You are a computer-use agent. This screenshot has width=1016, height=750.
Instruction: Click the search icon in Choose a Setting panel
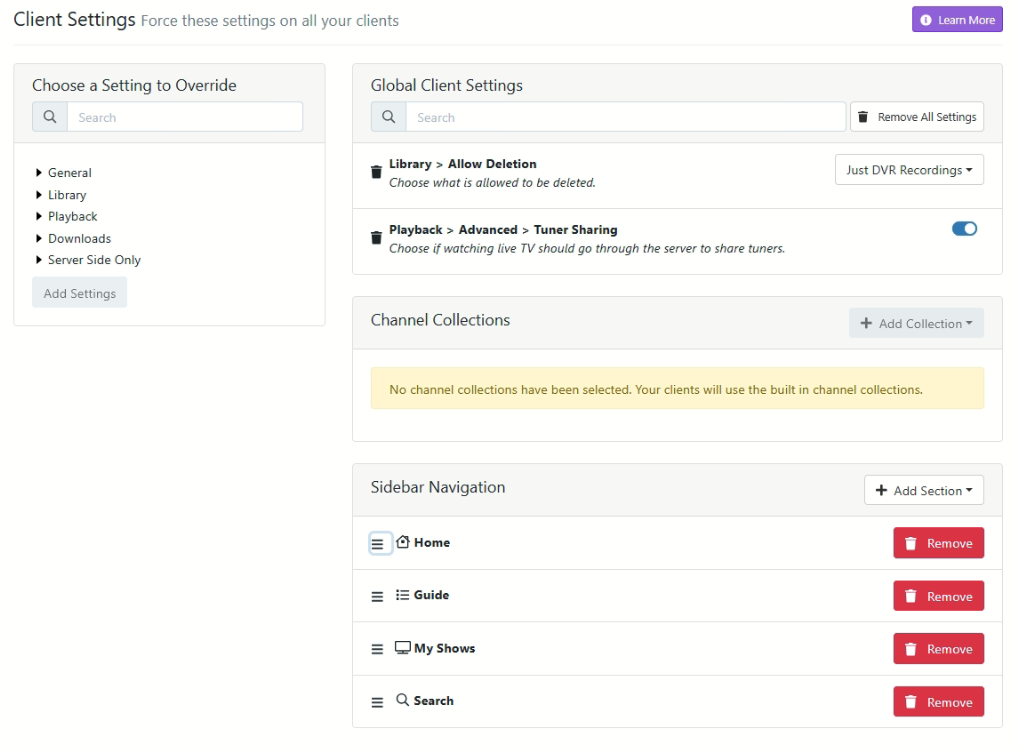point(50,117)
